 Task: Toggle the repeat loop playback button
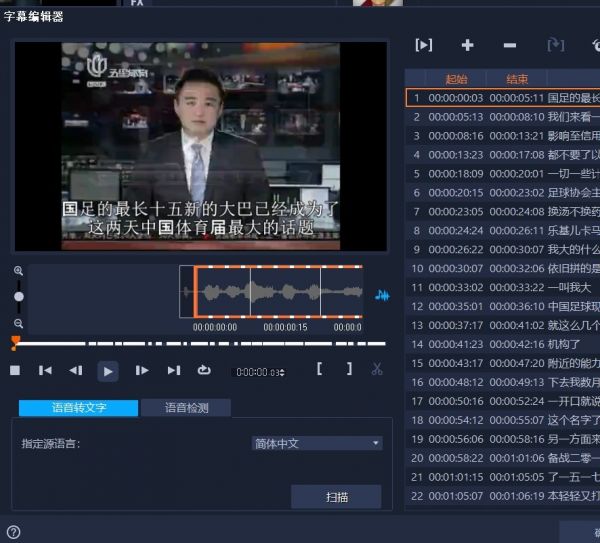[x=204, y=370]
